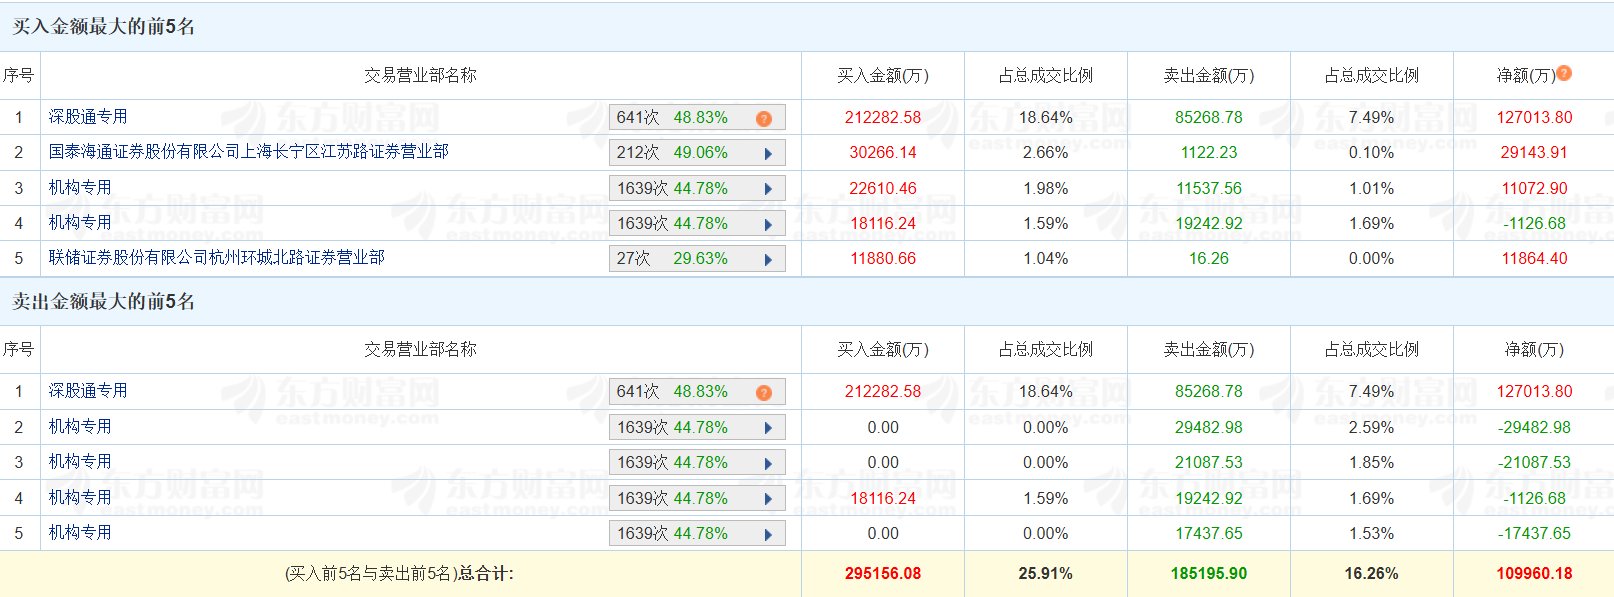Open the 国泰海通证券上海长宁区江苏路证券营业部 link

pyautogui.click(x=248, y=152)
